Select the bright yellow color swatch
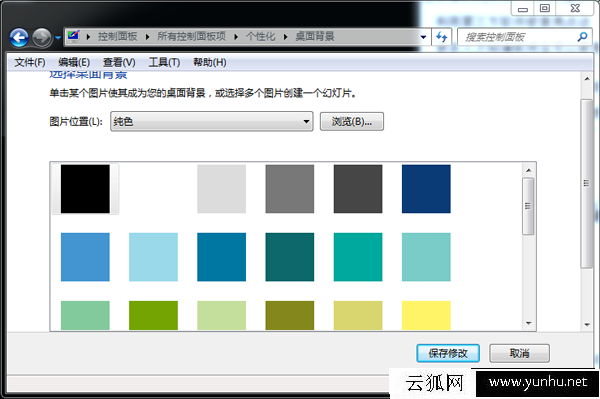Viewport: 600px width, 399px height. point(426,316)
